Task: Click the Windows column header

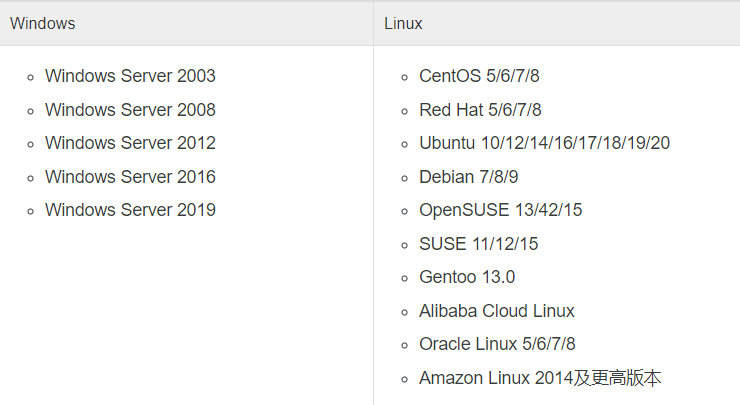Action: [x=42, y=23]
